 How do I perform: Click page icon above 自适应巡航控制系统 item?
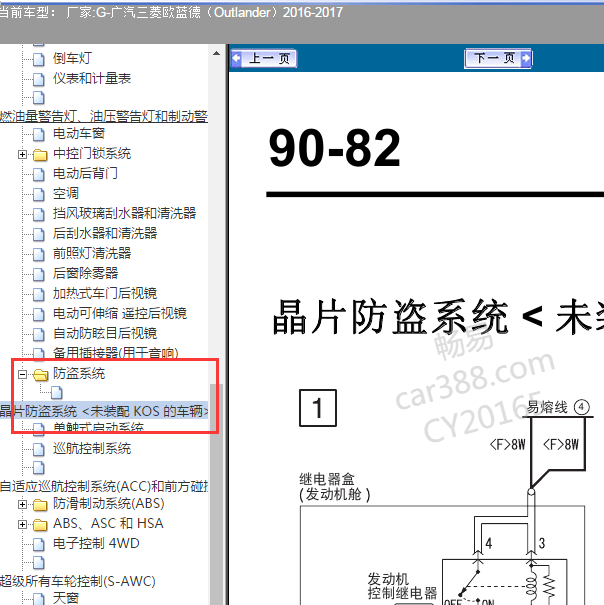[x=39, y=468]
